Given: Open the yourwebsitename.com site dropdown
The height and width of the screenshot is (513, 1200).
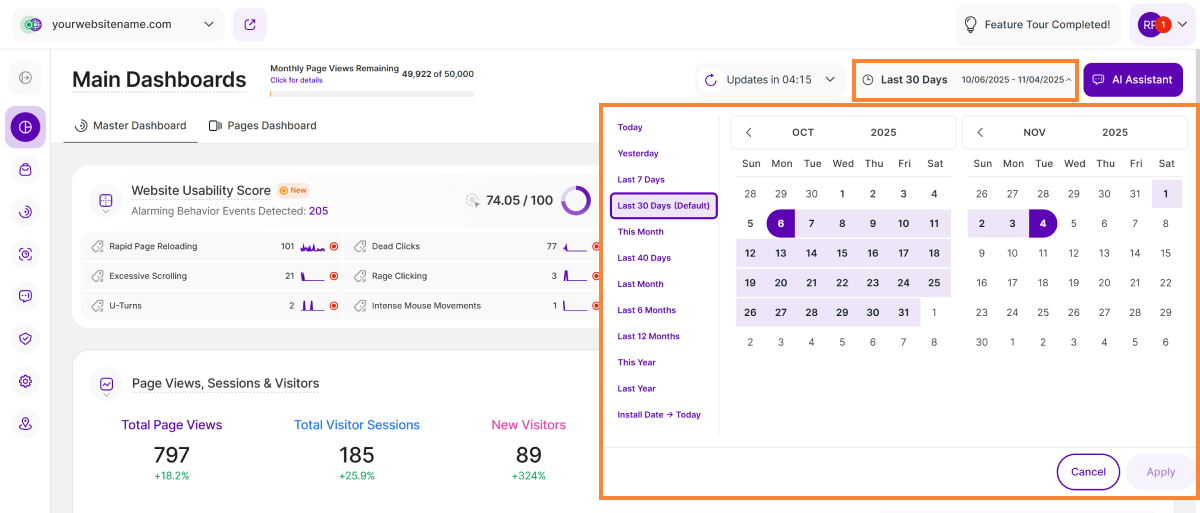Looking at the screenshot, I should click(x=120, y=24).
